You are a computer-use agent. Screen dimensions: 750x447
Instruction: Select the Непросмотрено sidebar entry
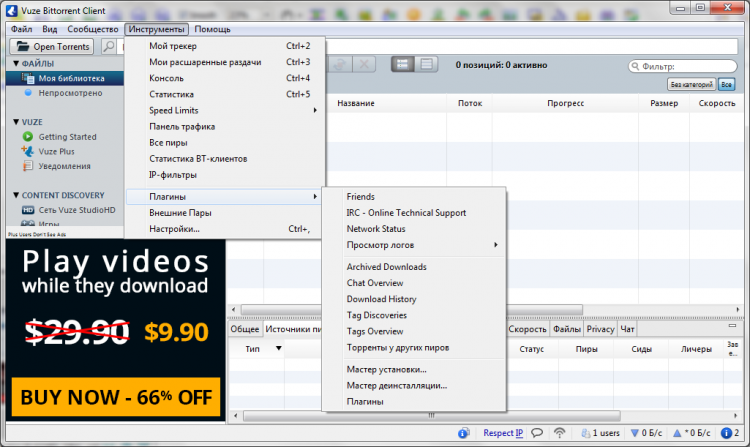[x=70, y=93]
